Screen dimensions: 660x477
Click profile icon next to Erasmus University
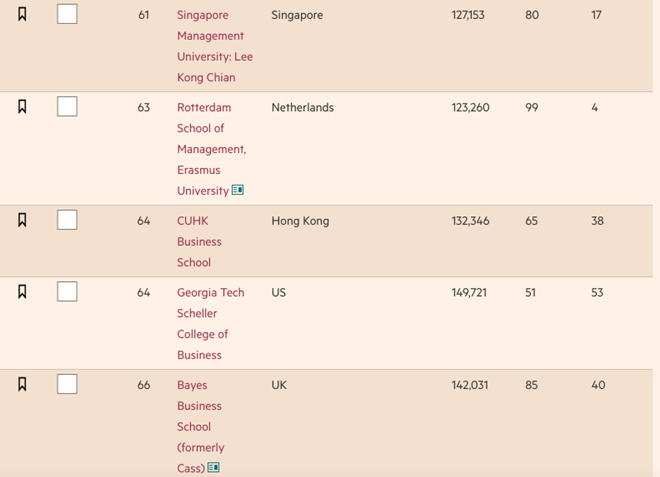(238, 190)
